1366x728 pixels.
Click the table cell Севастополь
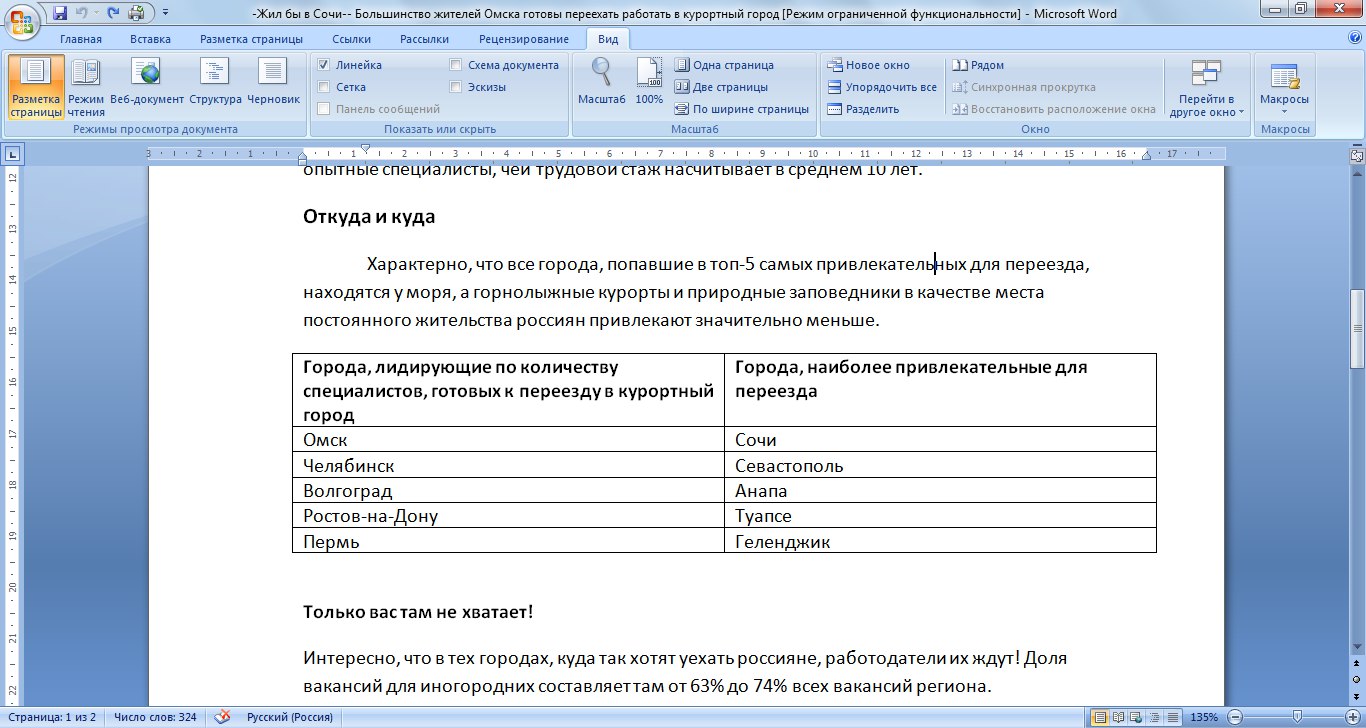pos(940,466)
